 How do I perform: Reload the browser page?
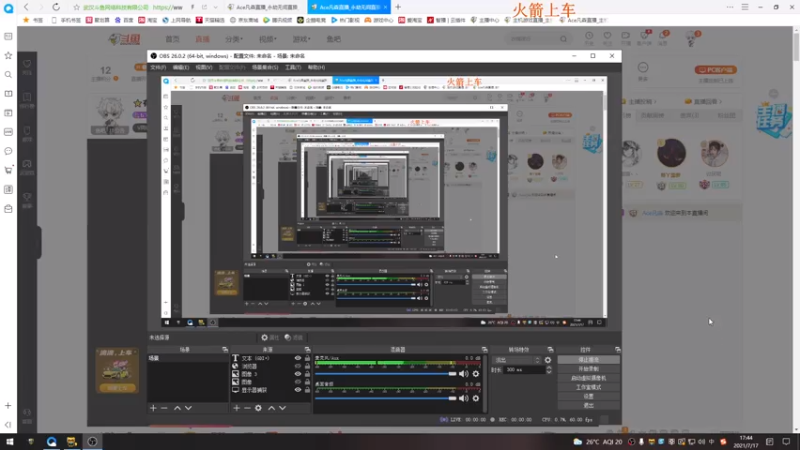(56, 7)
